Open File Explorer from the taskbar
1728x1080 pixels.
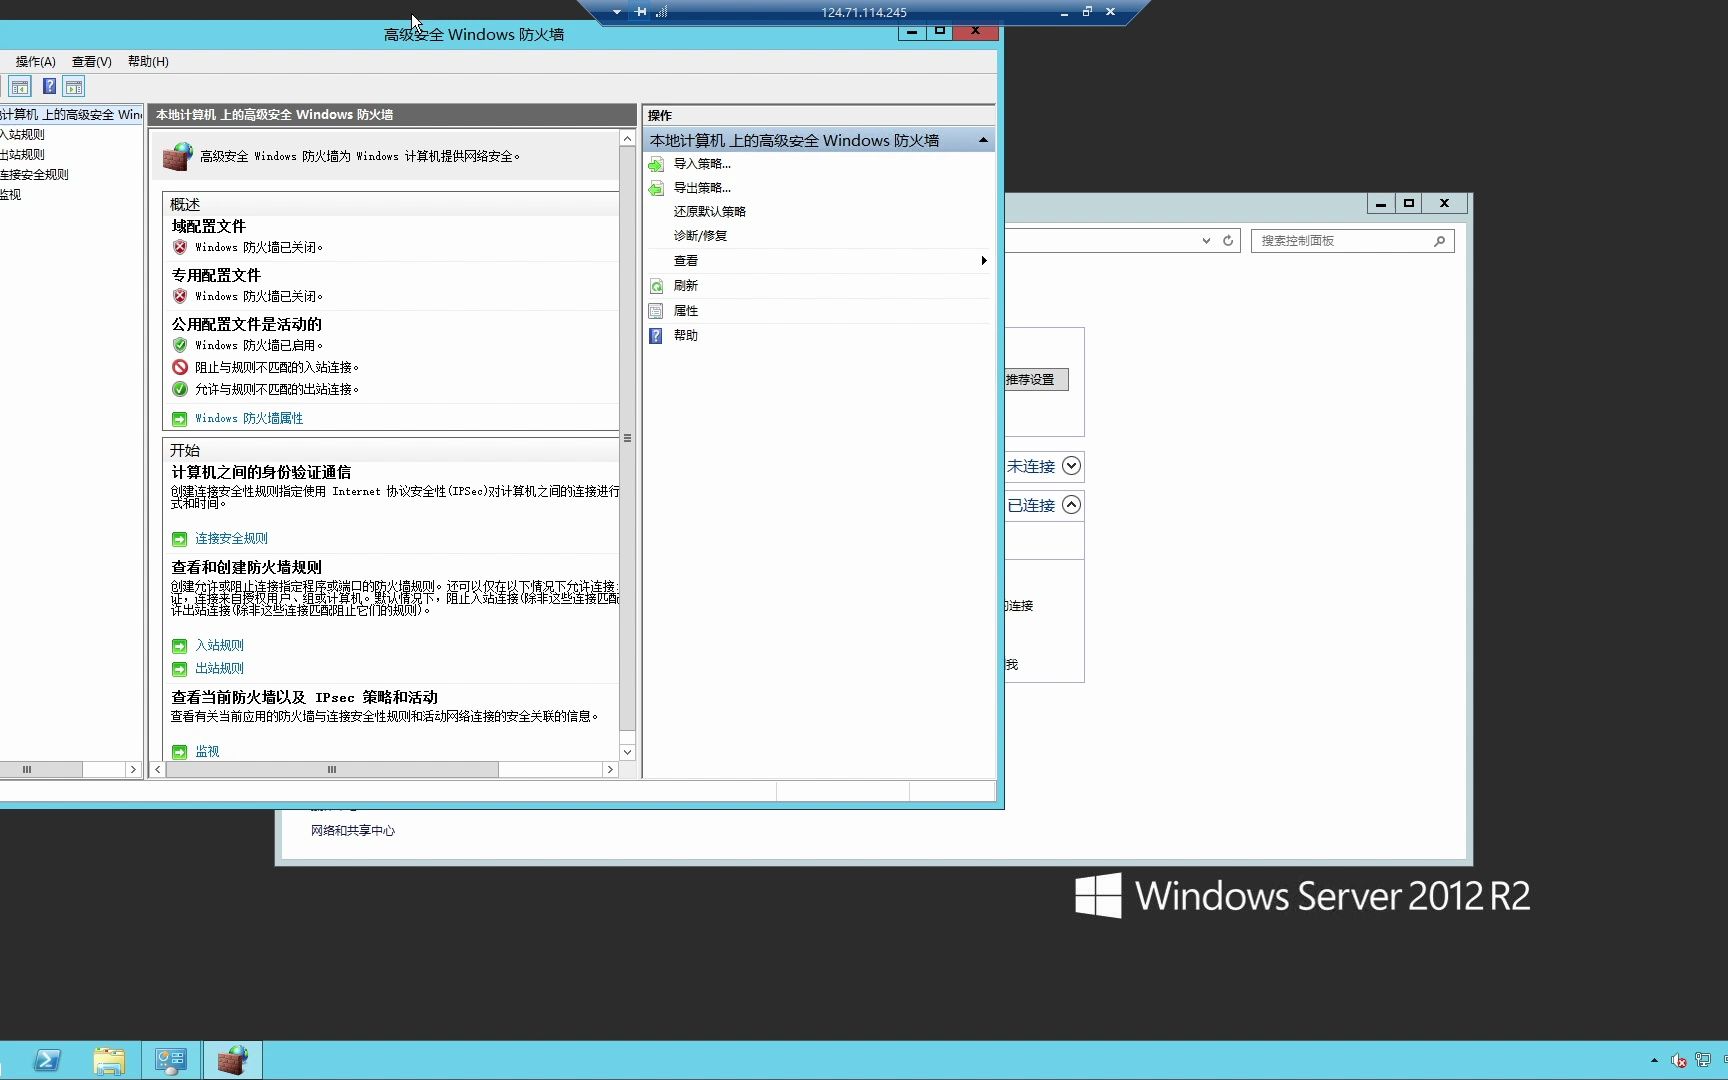click(109, 1060)
